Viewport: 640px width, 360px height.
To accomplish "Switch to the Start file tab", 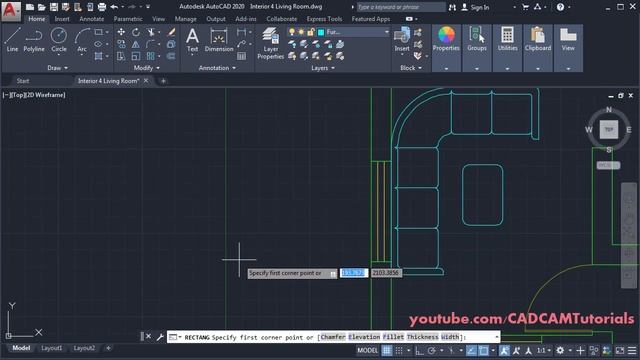I will click(x=23, y=81).
